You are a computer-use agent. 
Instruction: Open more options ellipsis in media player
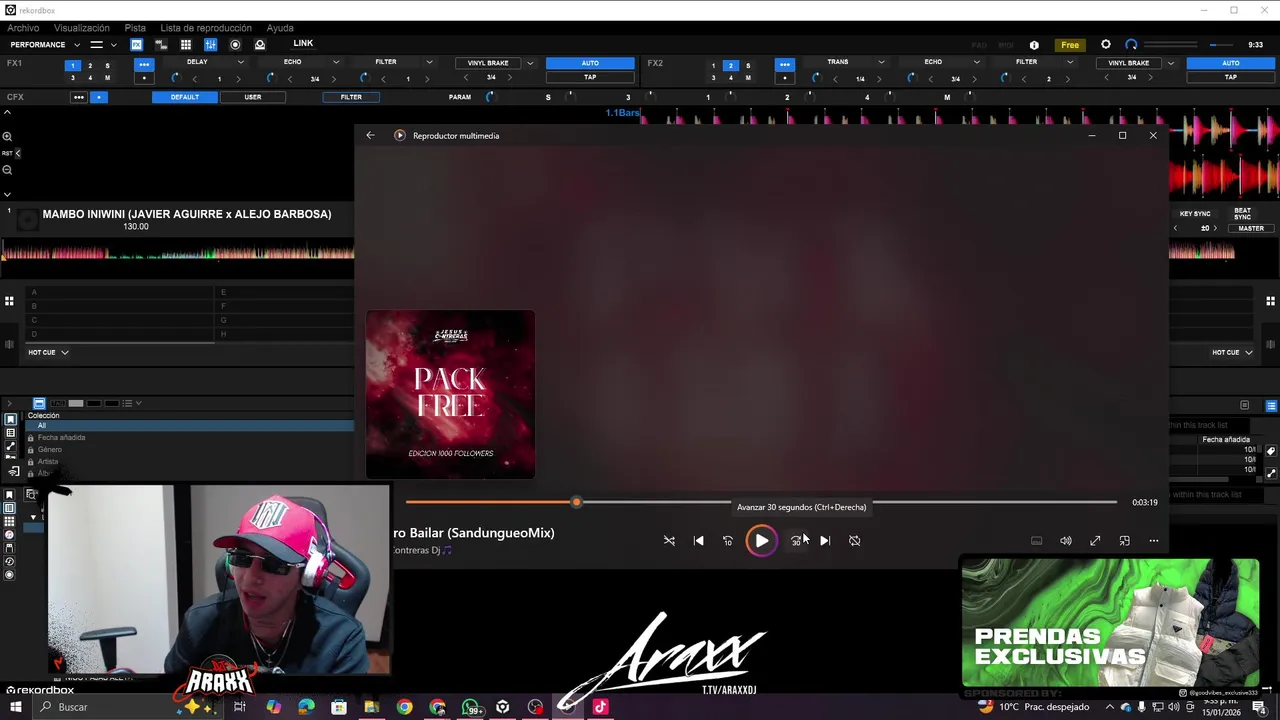(x=1153, y=541)
